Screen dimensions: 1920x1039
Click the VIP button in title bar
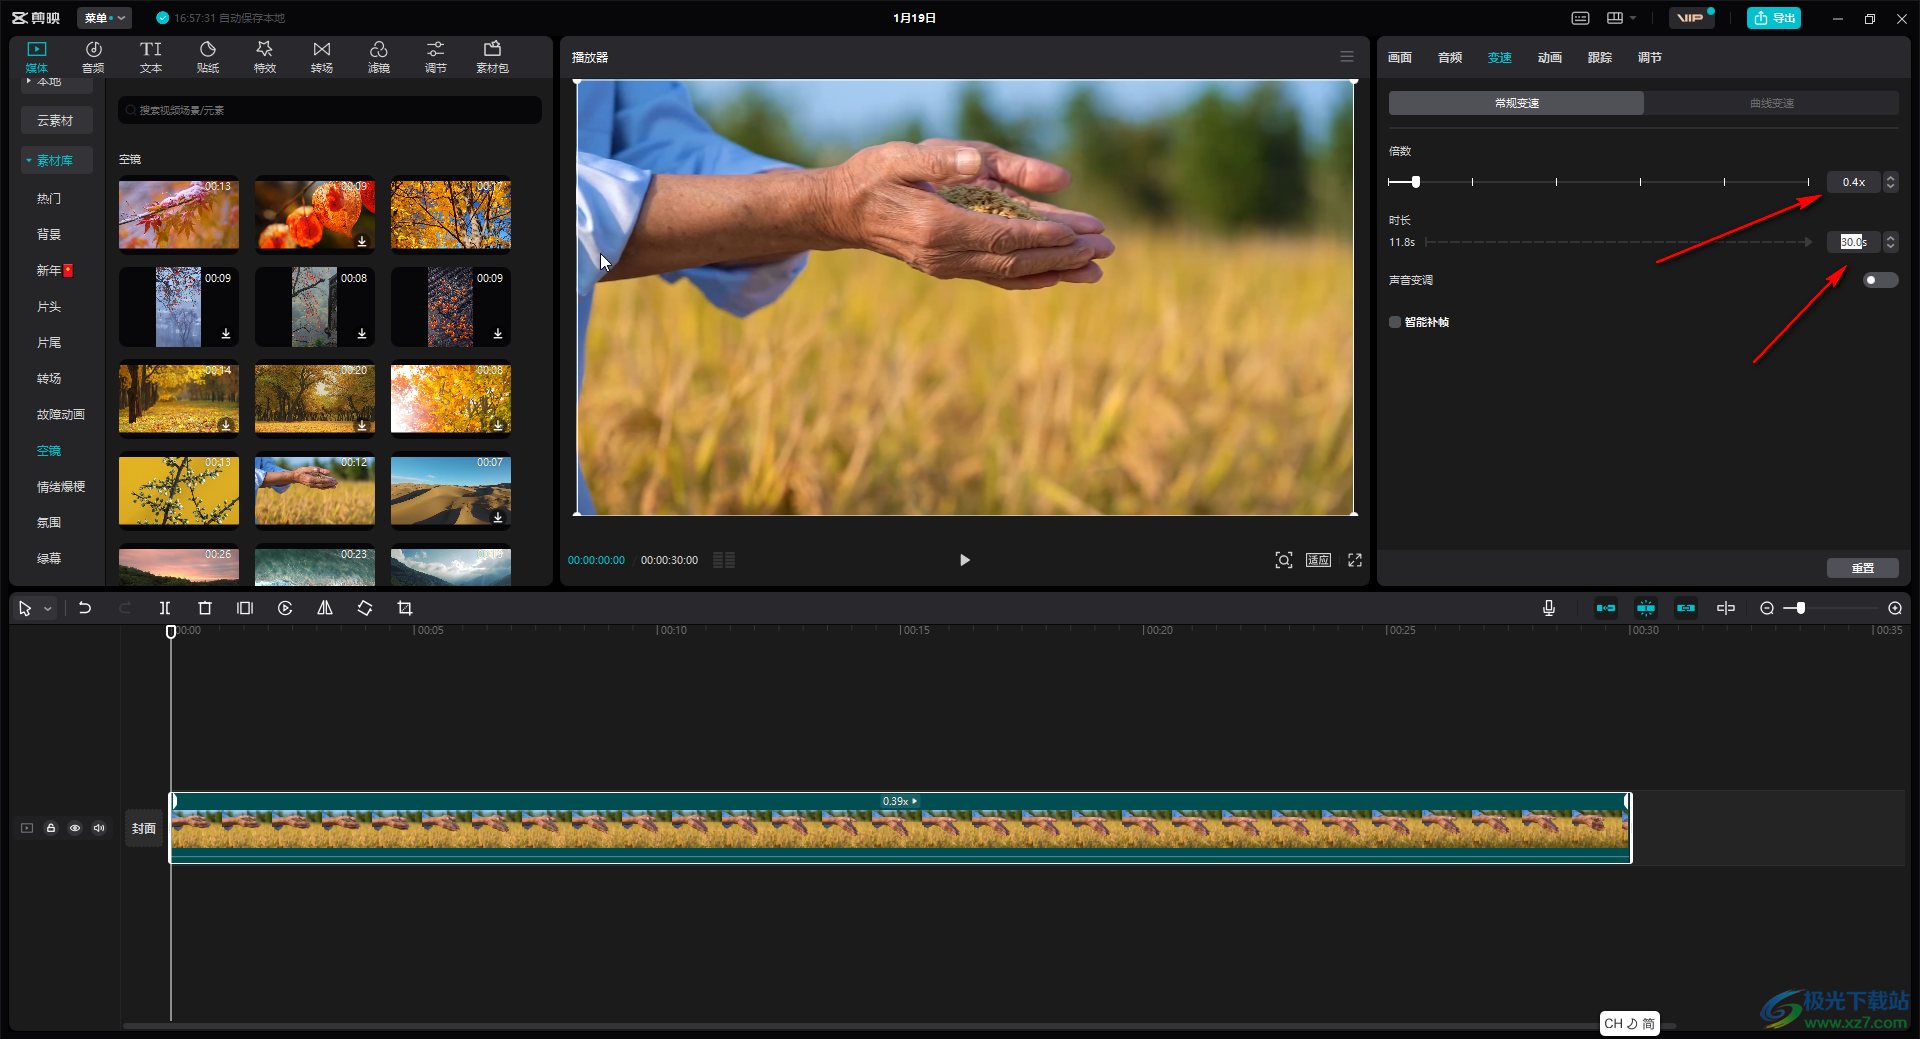[1690, 18]
